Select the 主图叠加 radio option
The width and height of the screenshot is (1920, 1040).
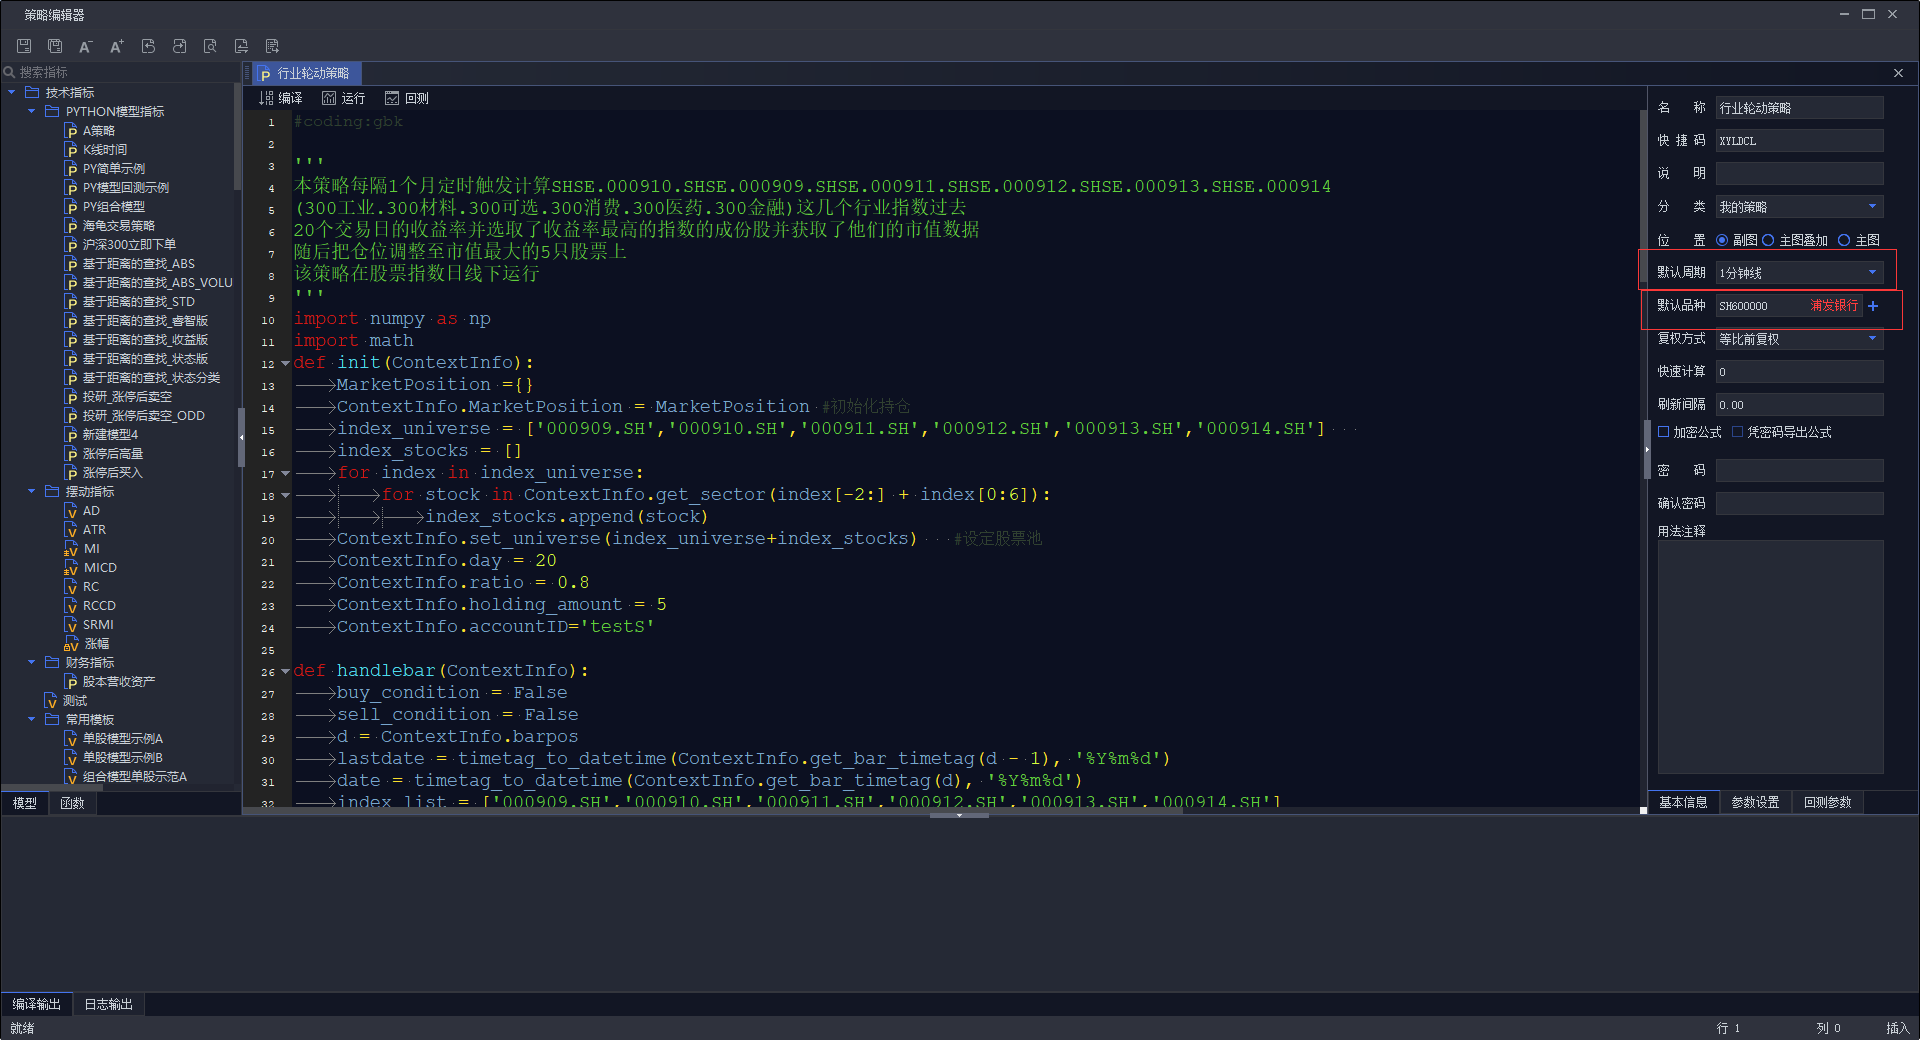1768,240
